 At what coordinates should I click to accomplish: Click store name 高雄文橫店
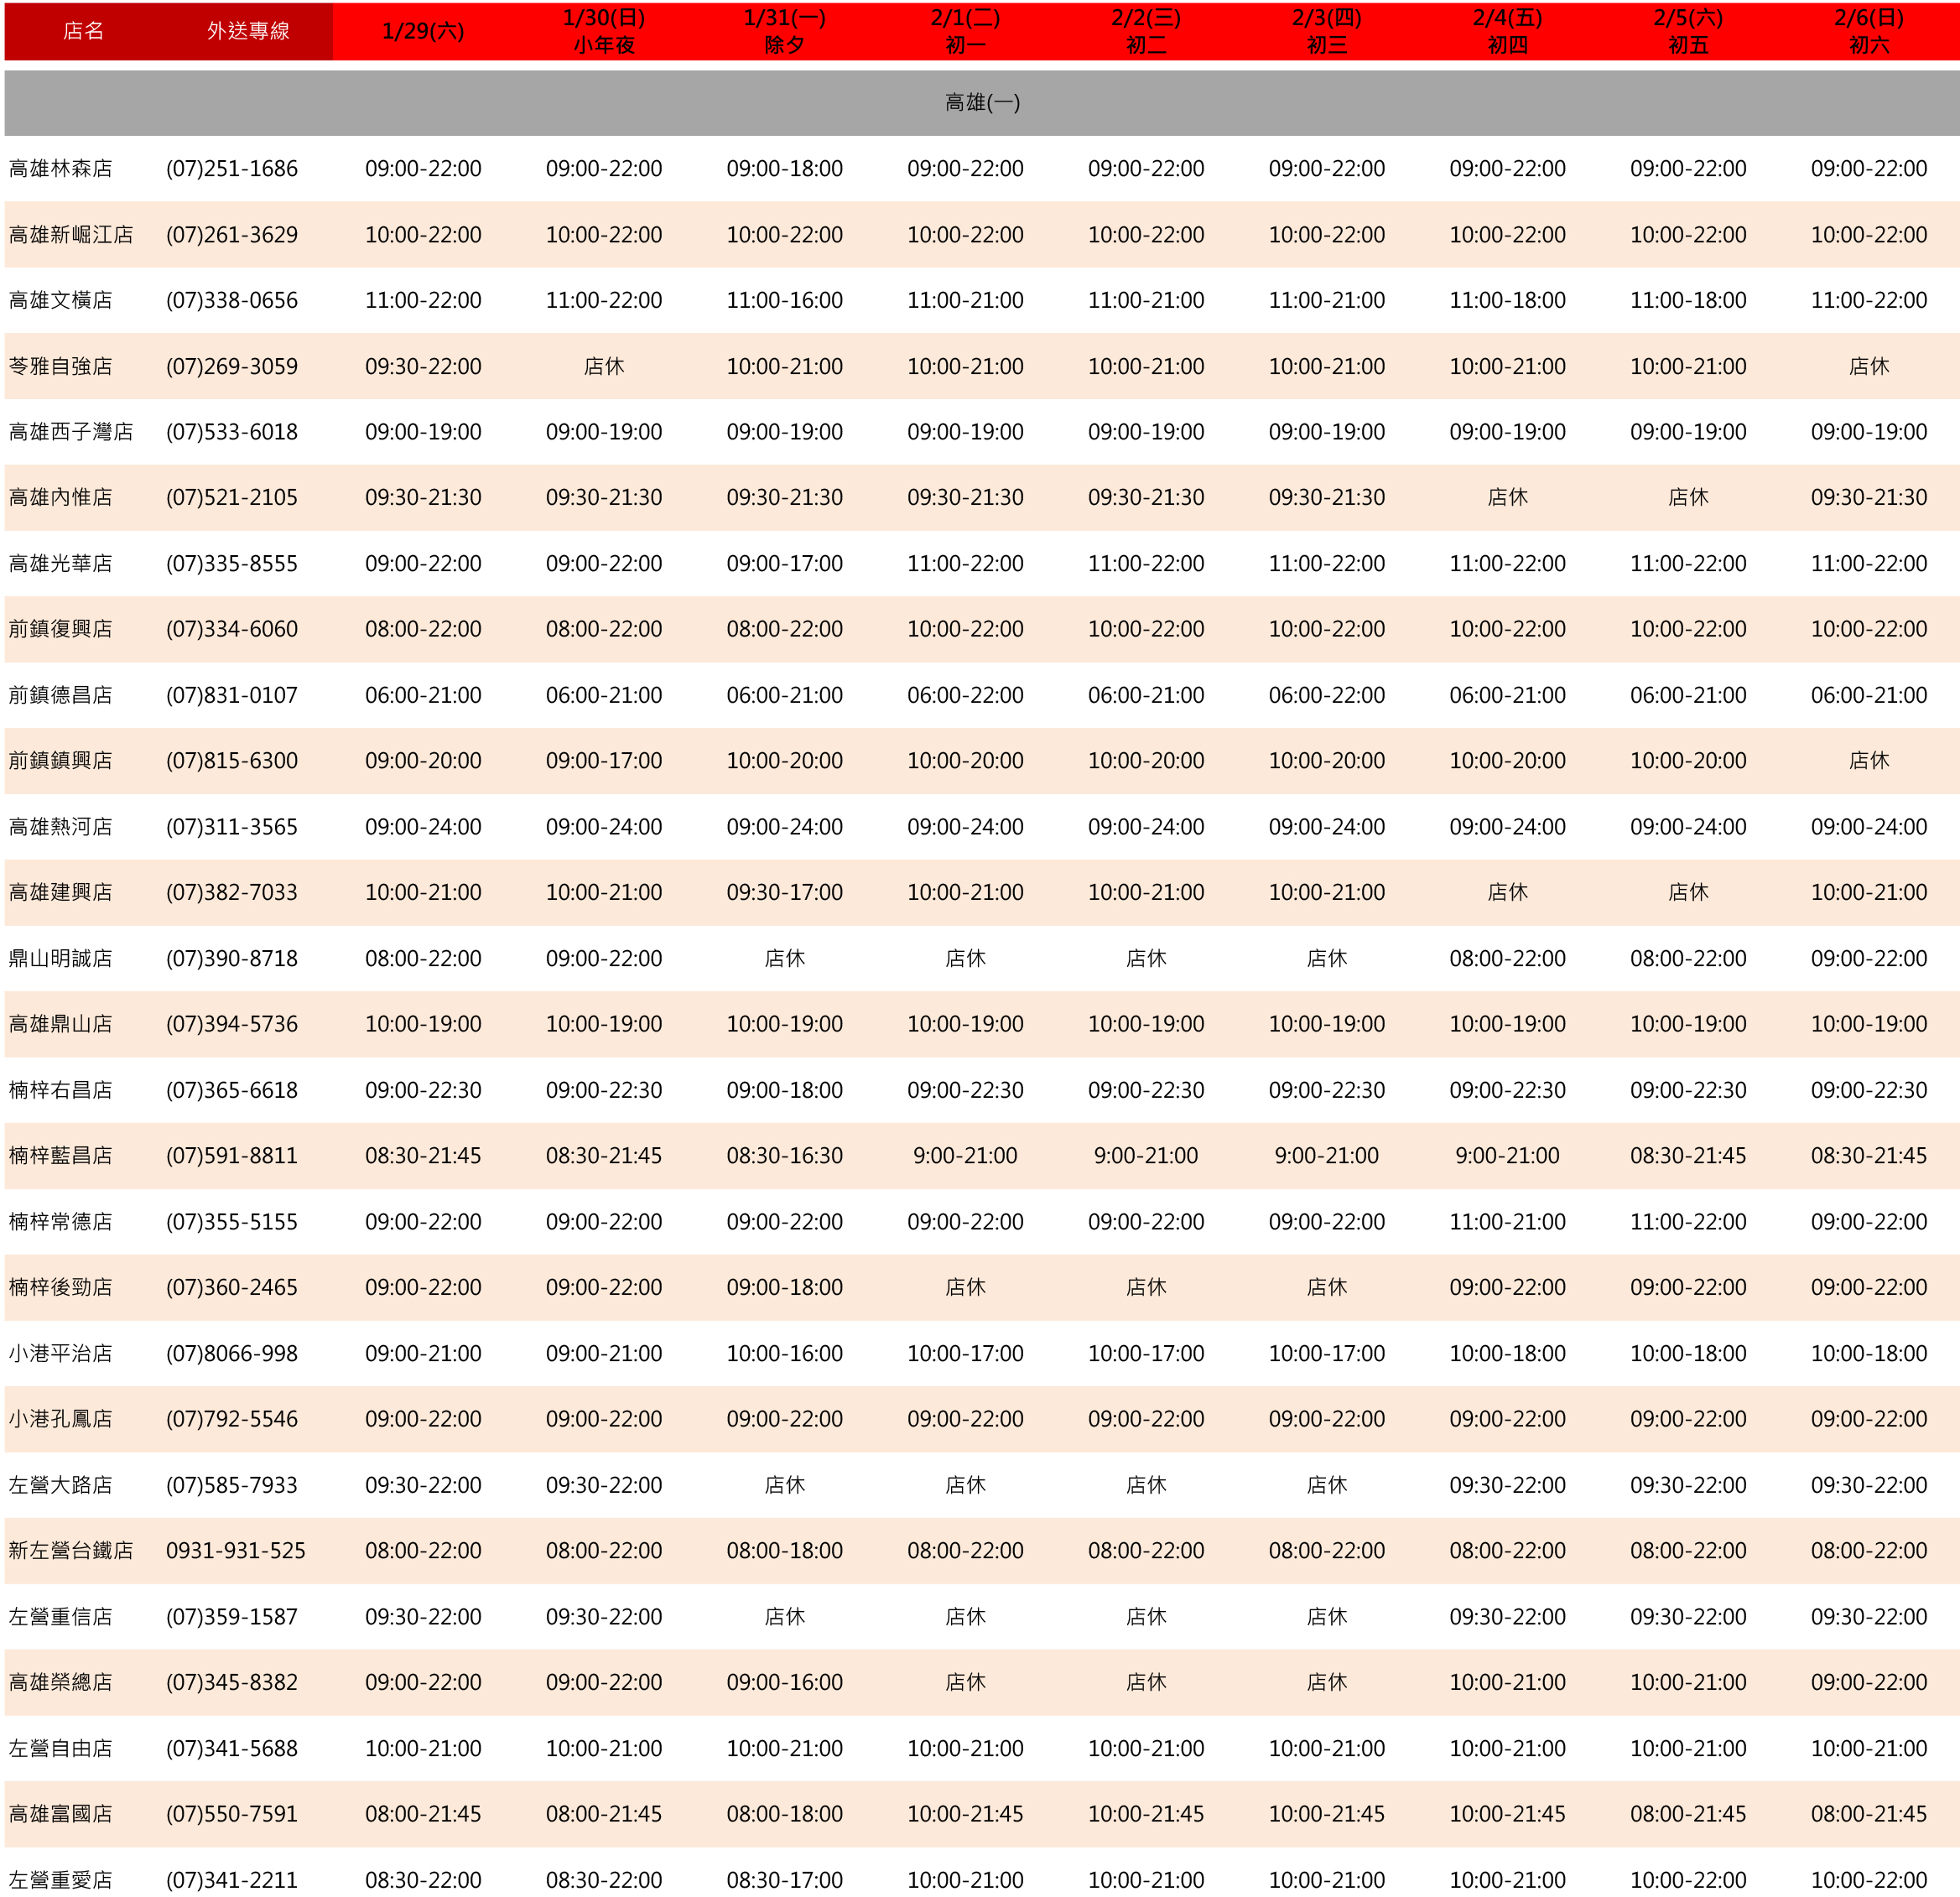click(x=61, y=300)
